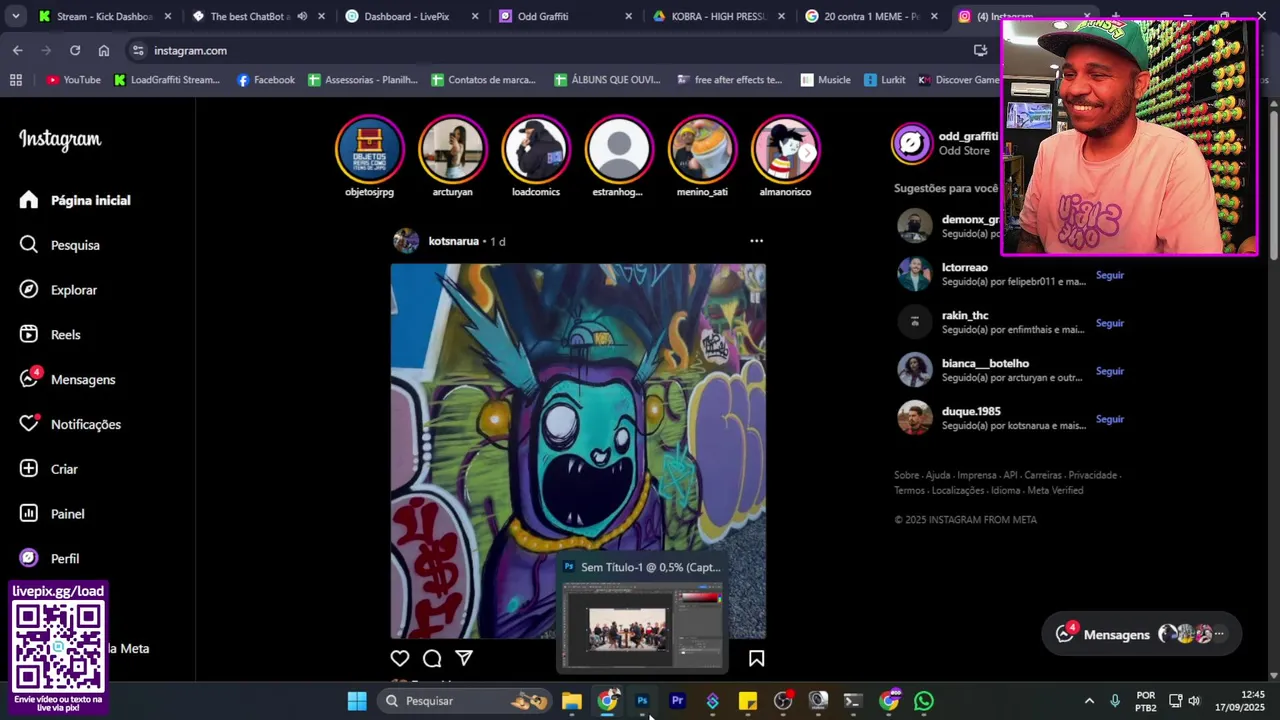Open Perfil in Instagram sidebar

[50, 558]
